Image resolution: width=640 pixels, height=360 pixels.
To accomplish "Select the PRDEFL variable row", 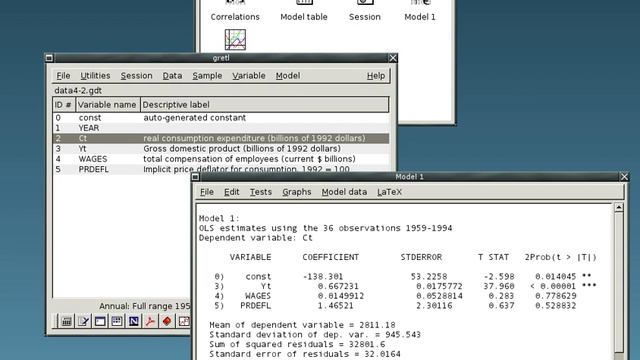I will 221,169.
